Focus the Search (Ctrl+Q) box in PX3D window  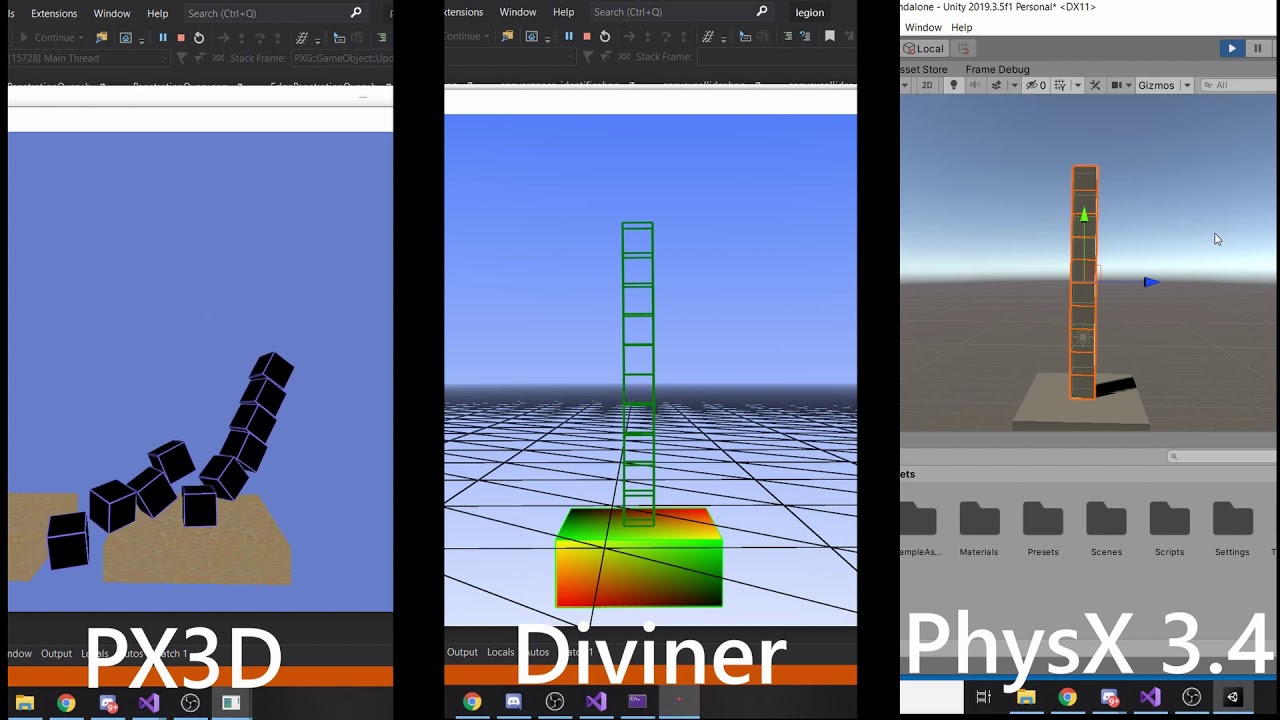tap(274, 13)
